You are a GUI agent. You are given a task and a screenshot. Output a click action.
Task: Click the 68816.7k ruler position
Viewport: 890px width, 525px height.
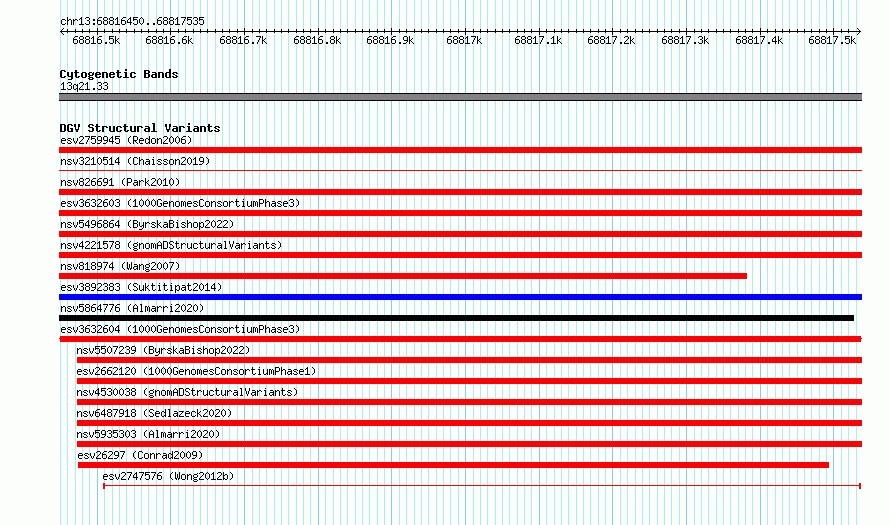243,40
